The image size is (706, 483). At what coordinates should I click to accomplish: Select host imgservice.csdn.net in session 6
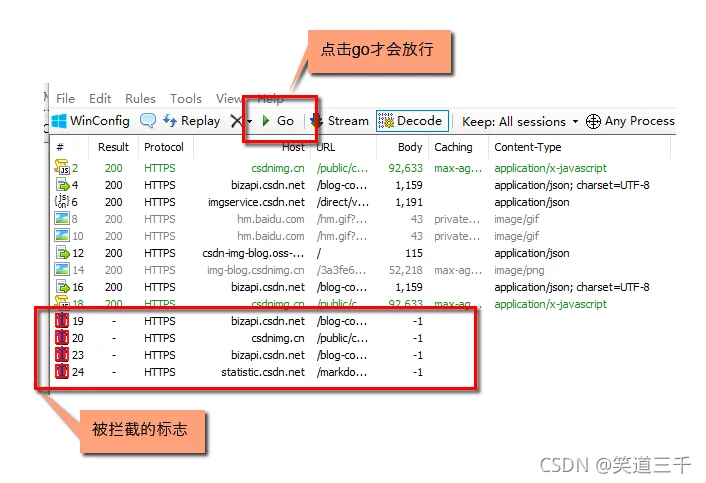coord(256,202)
